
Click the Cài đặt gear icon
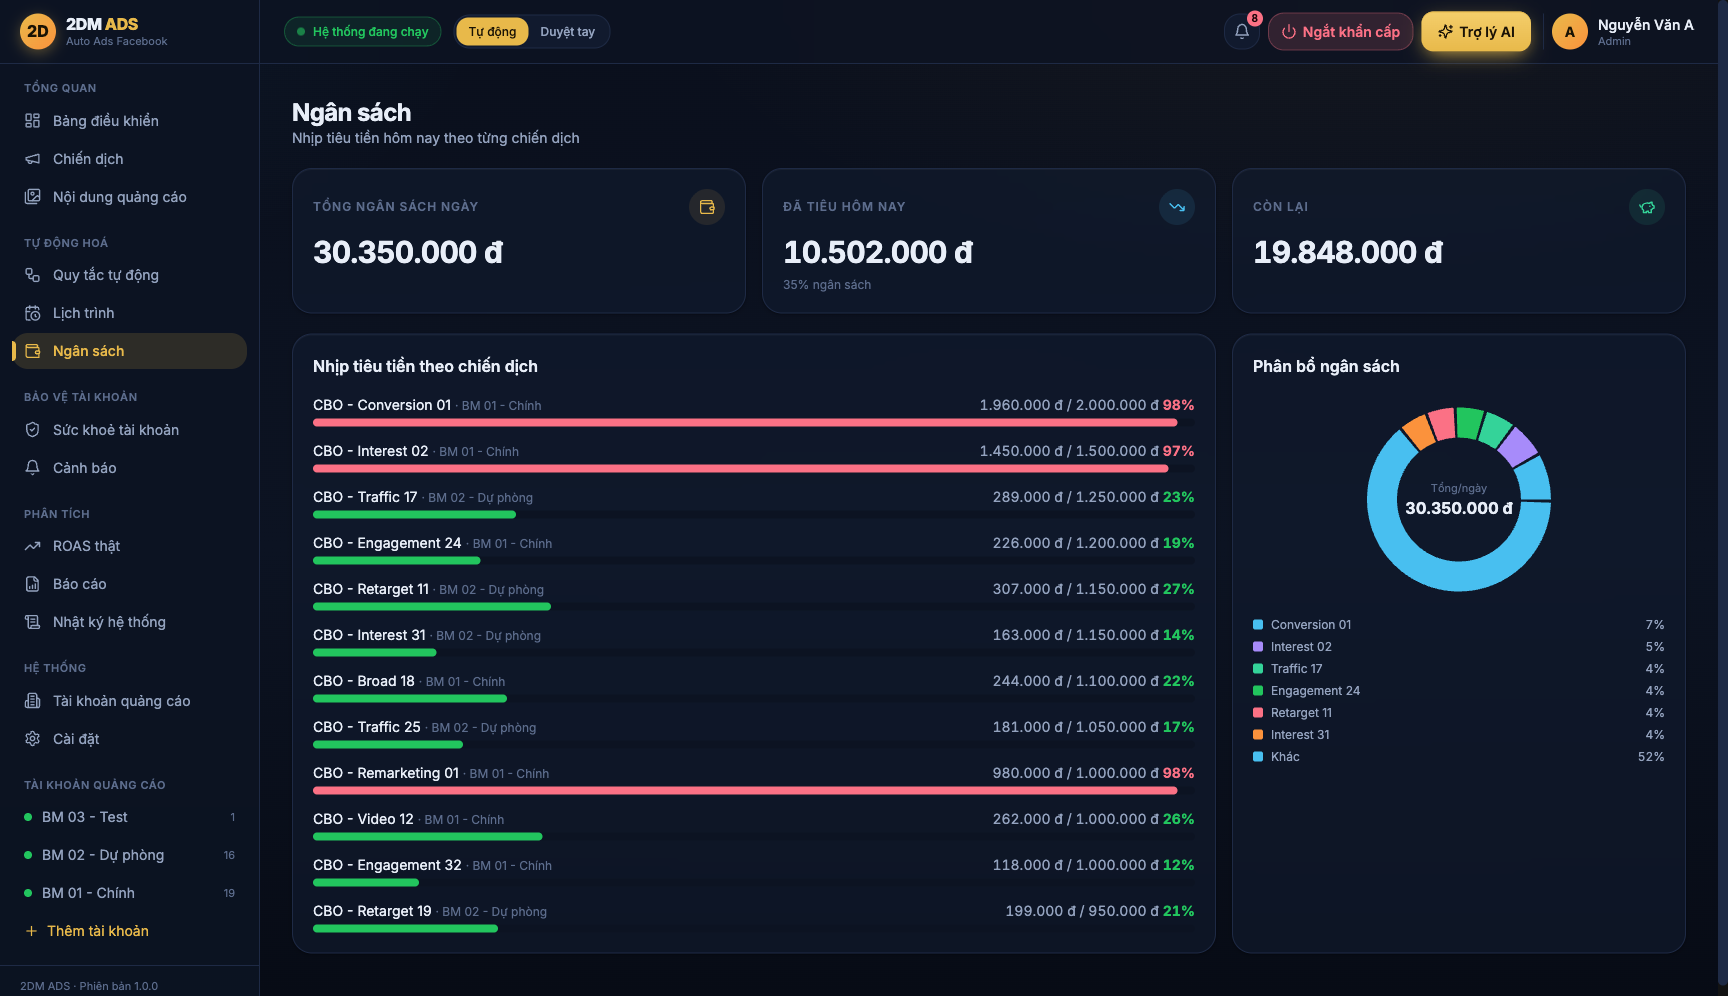coord(33,739)
